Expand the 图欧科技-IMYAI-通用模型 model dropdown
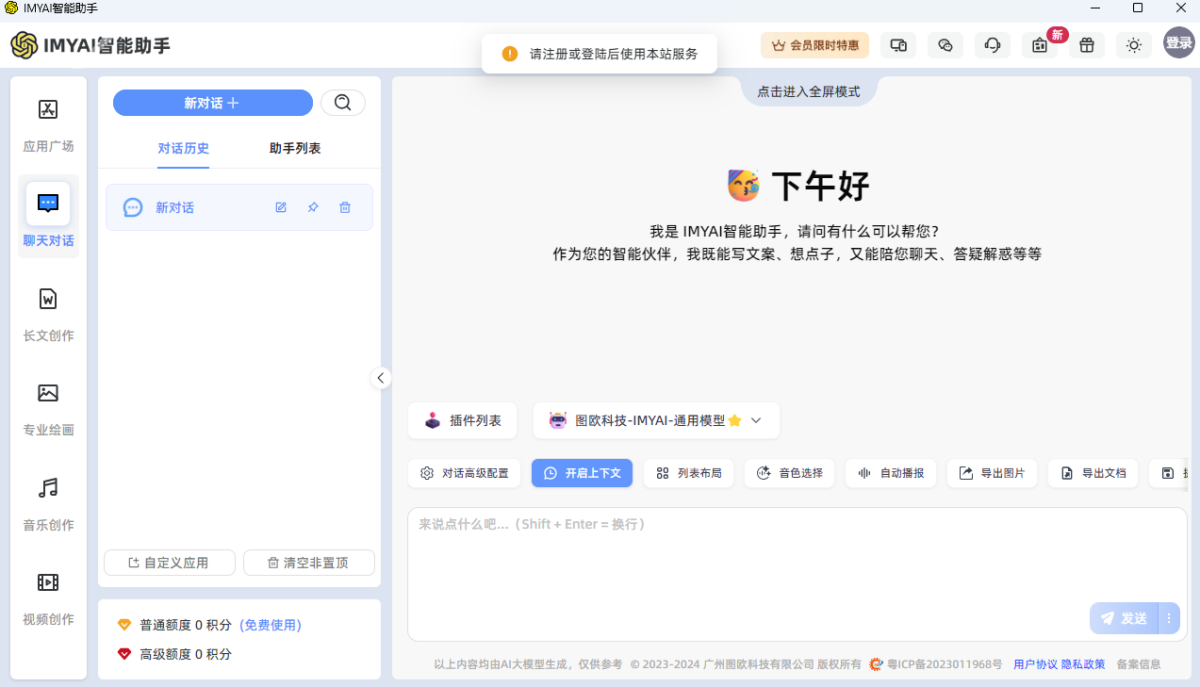 [x=656, y=421]
